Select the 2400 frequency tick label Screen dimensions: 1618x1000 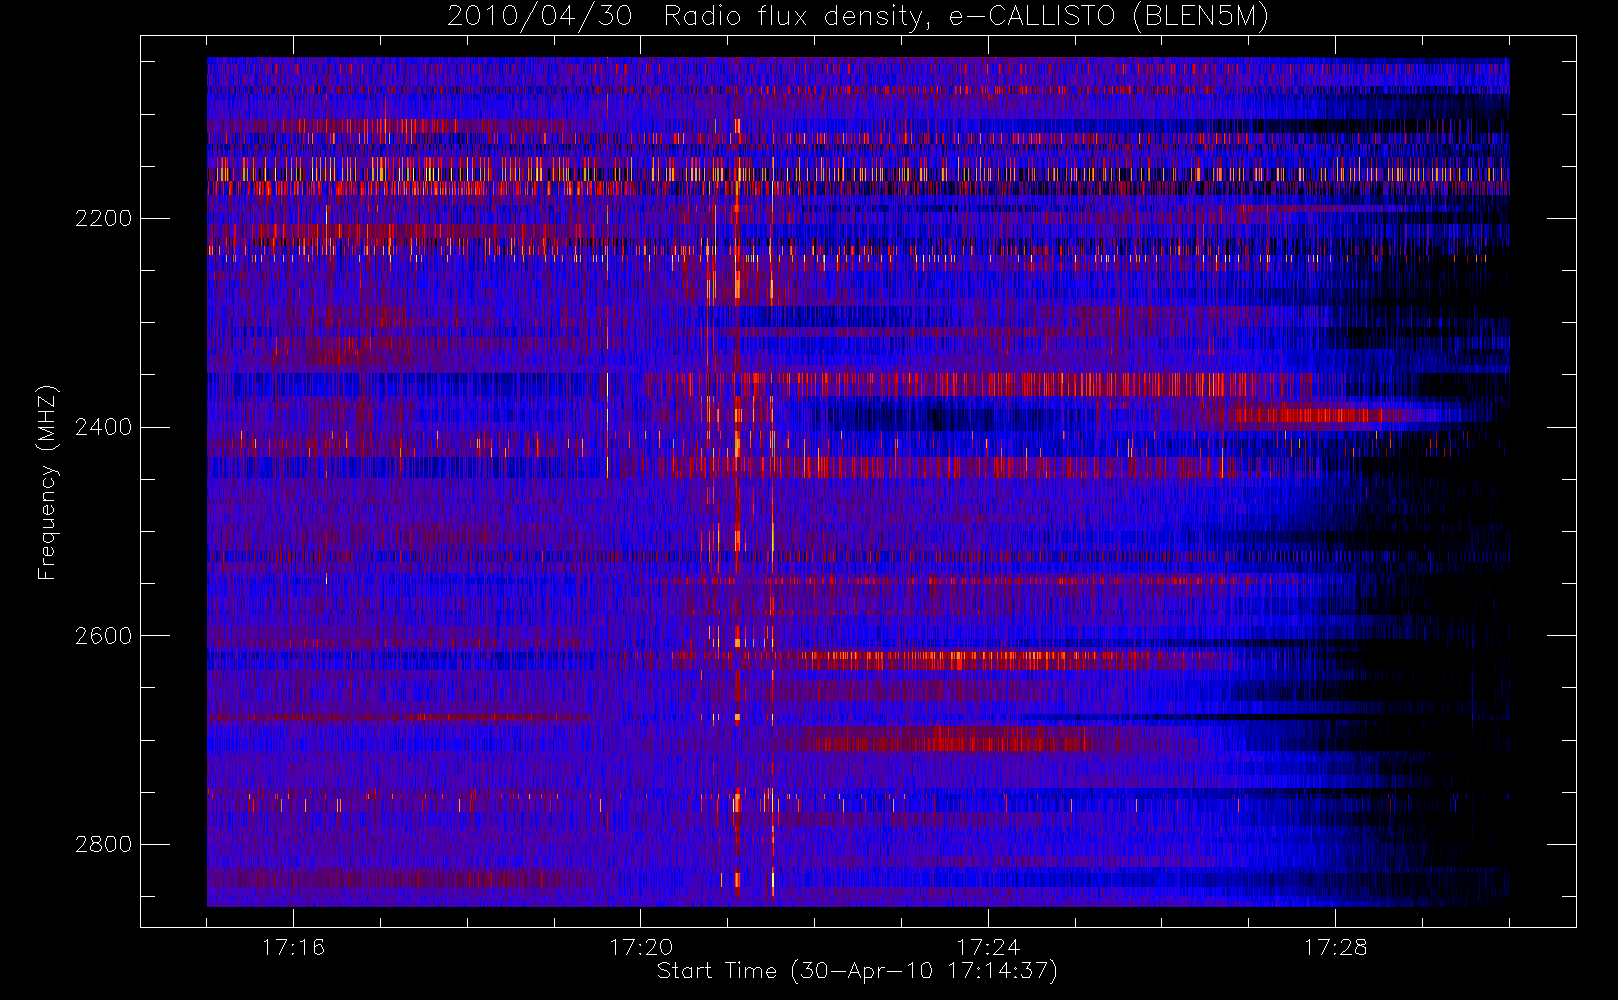point(103,428)
